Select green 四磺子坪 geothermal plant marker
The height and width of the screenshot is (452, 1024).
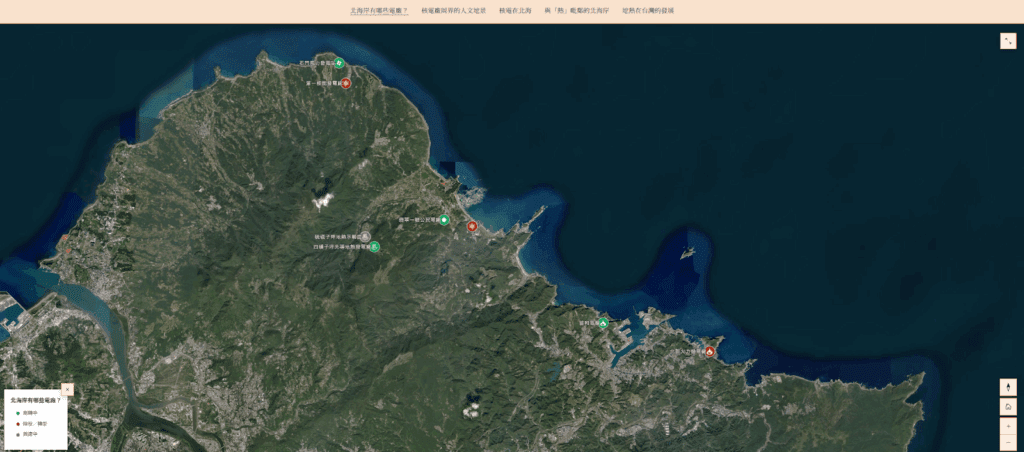(375, 246)
